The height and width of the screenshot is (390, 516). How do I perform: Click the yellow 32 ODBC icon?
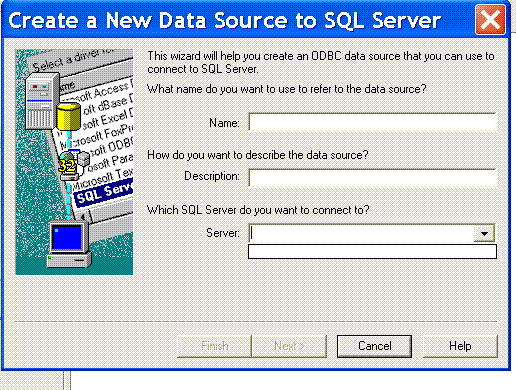[x=67, y=165]
